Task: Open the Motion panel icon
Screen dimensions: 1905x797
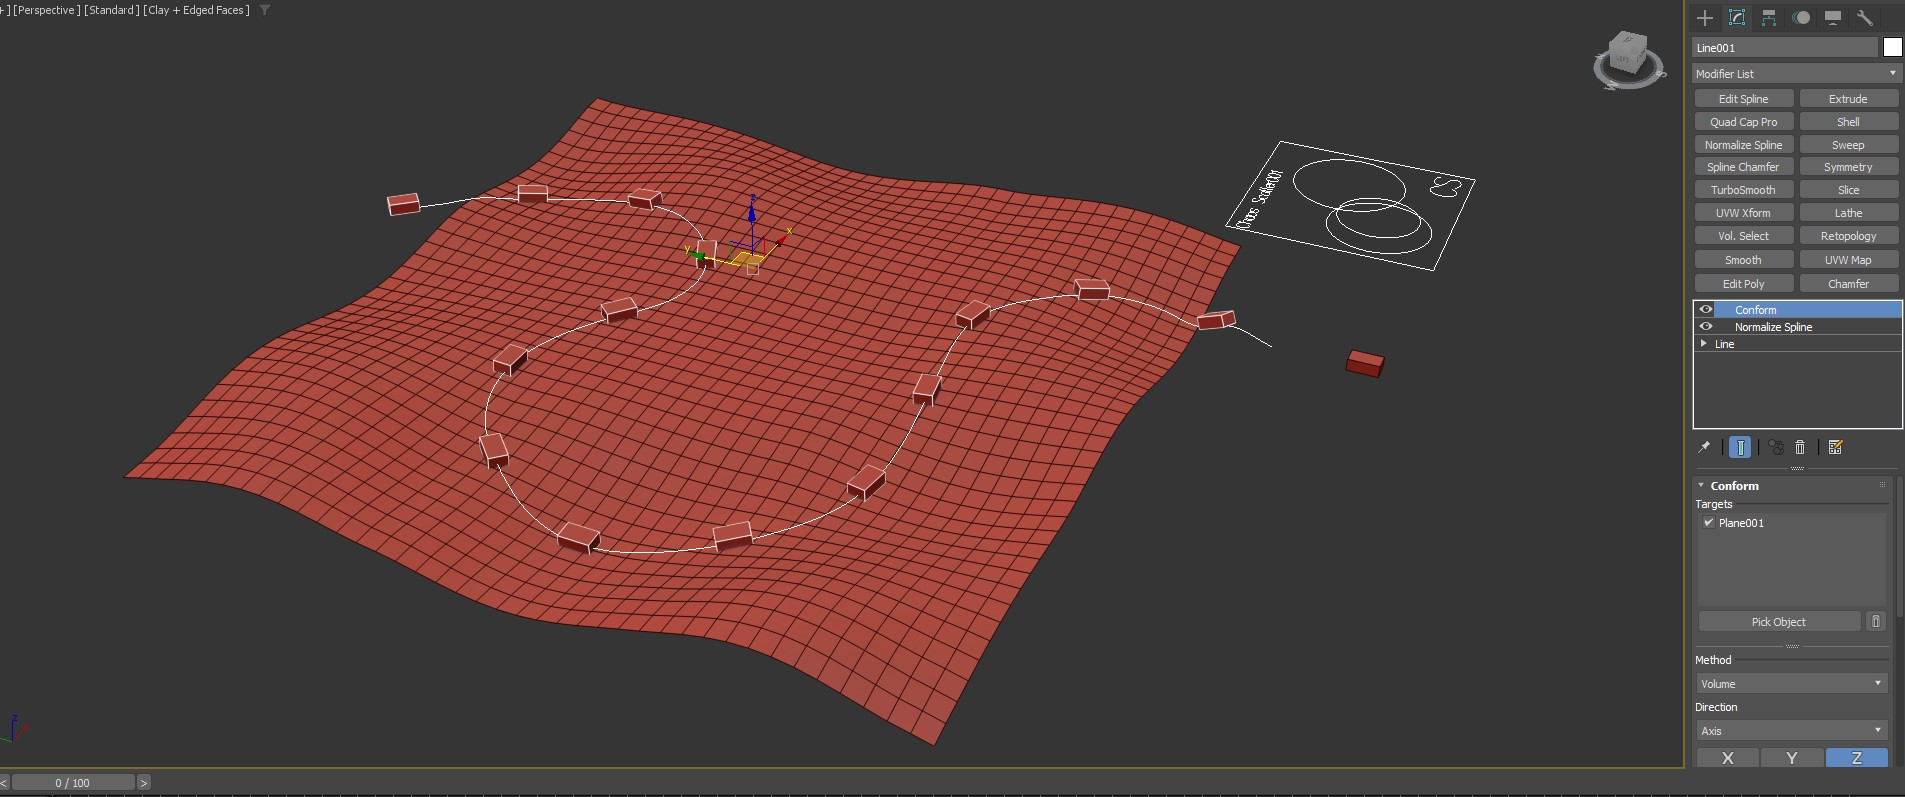Action: click(1801, 18)
